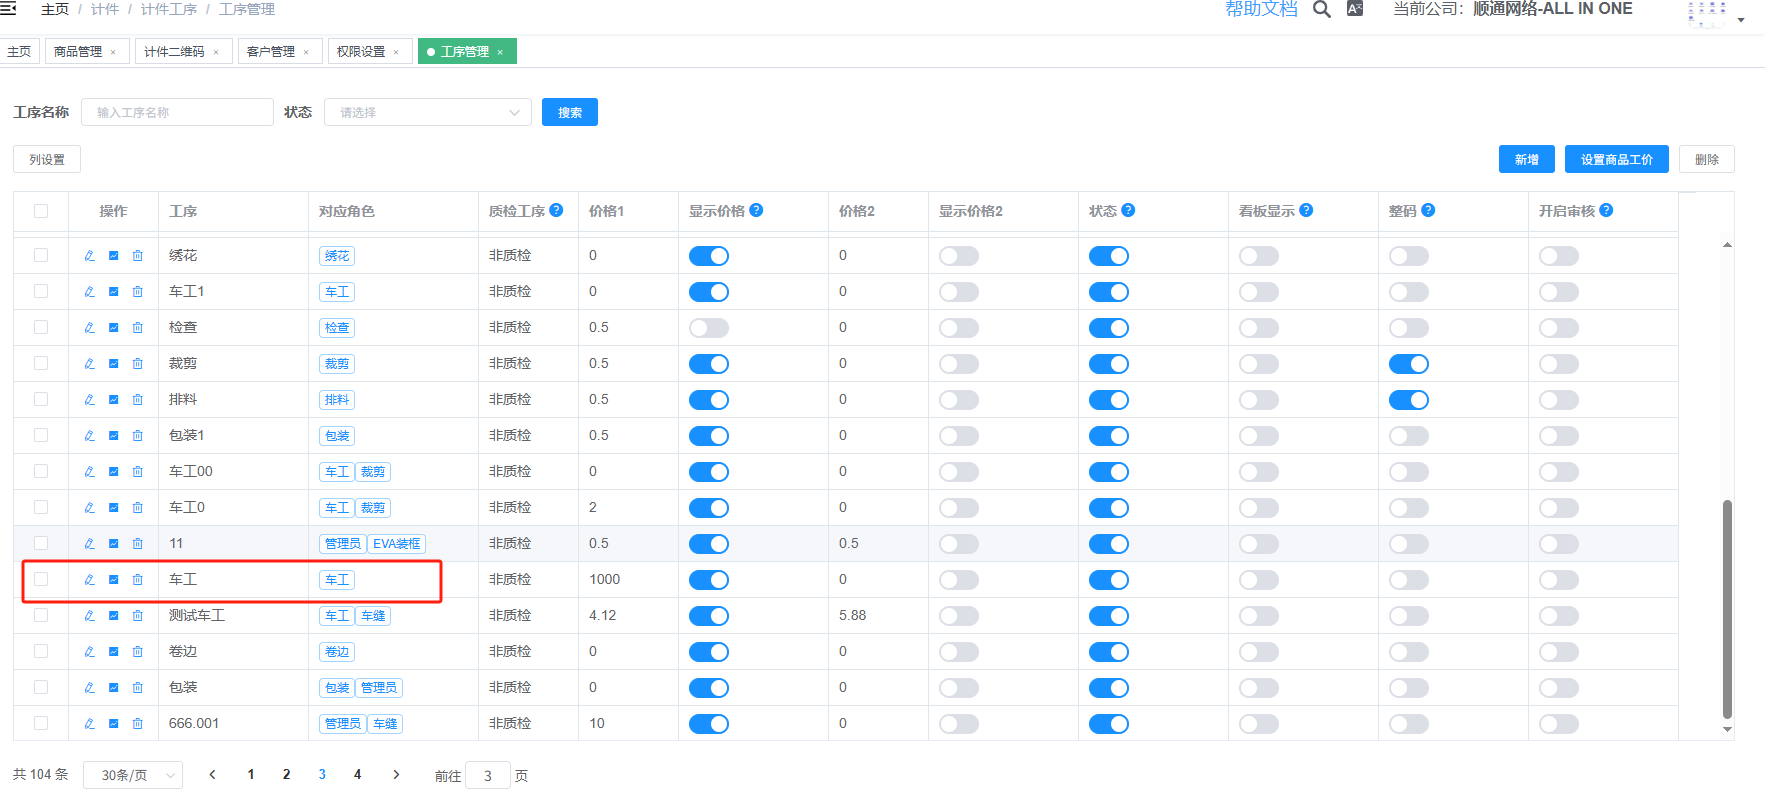This screenshot has height=794, width=1765.
Task: Open the chart icon for 检查 row
Action: (x=114, y=328)
